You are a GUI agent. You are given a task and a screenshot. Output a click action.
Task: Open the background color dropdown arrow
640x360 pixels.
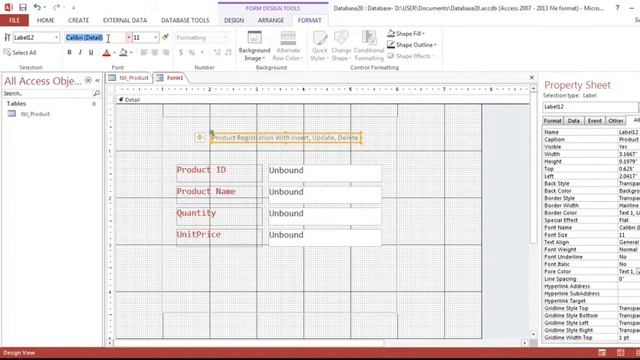pyautogui.click(x=131, y=53)
